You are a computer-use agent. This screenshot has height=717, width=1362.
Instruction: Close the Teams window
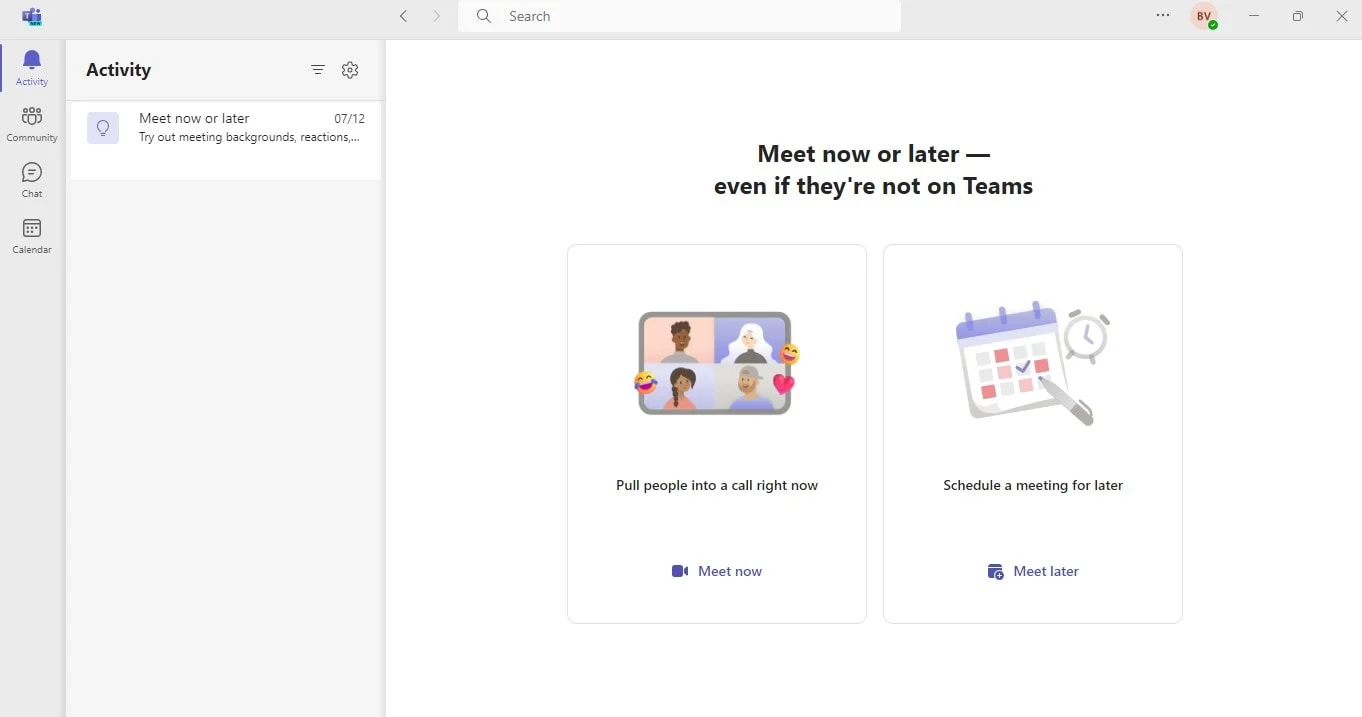tap(1341, 16)
